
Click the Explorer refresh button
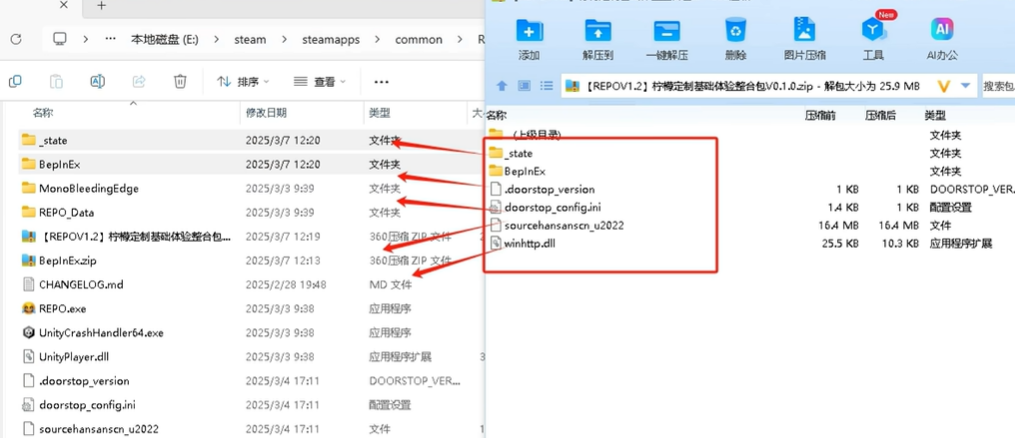(x=16, y=39)
